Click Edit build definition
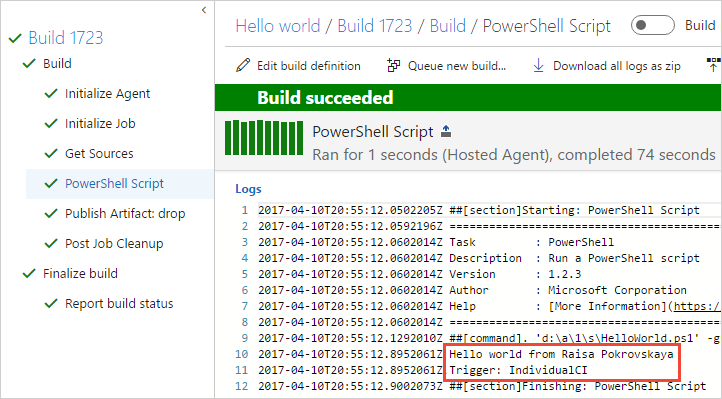Image resolution: width=722 pixels, height=399 pixels. pyautogui.click(x=309, y=66)
